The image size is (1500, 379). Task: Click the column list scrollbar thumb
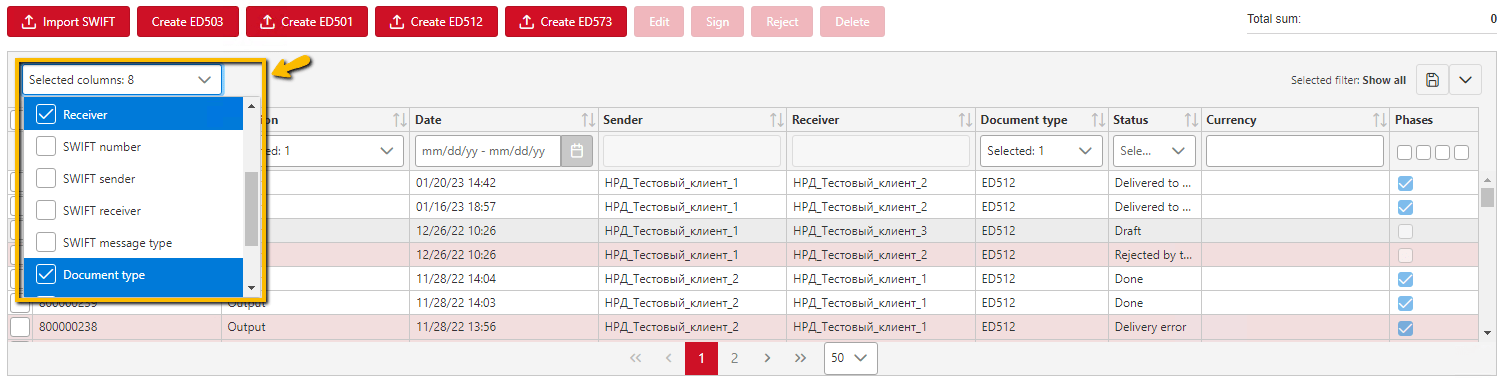click(x=251, y=208)
